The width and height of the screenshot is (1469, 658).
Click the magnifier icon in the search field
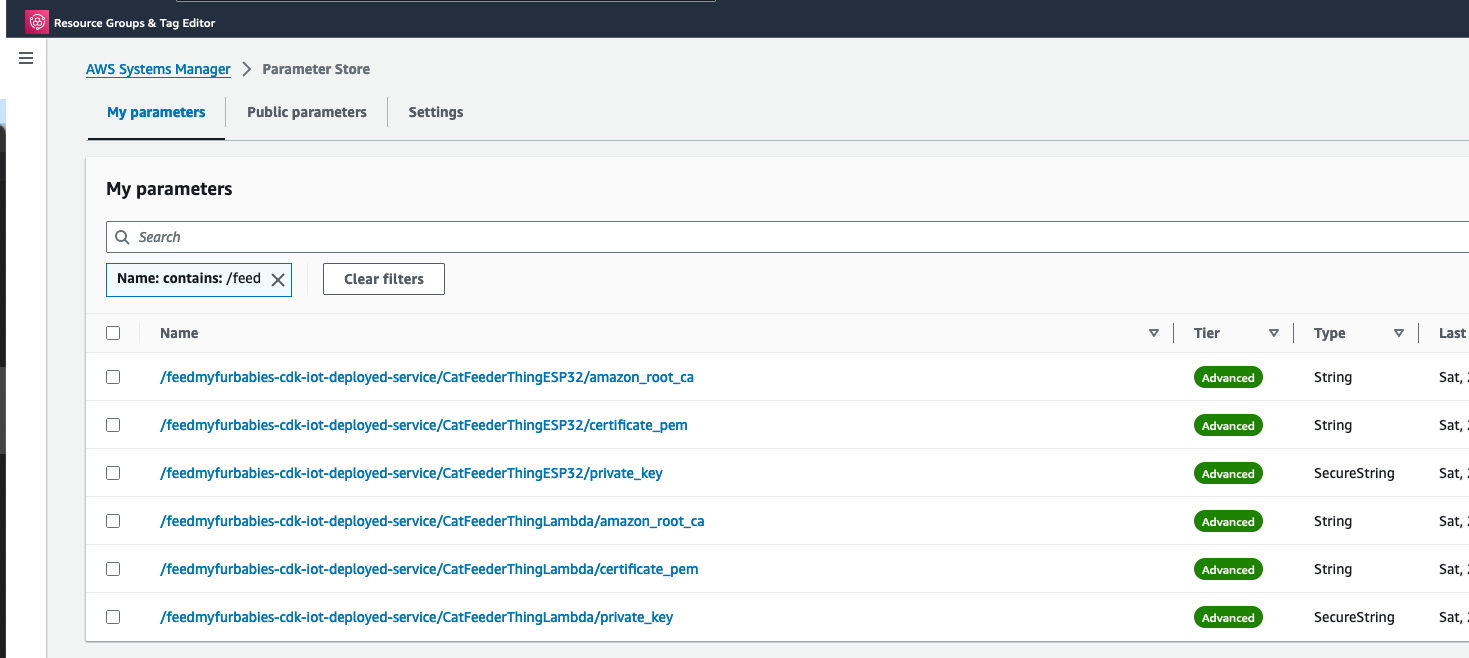122,237
